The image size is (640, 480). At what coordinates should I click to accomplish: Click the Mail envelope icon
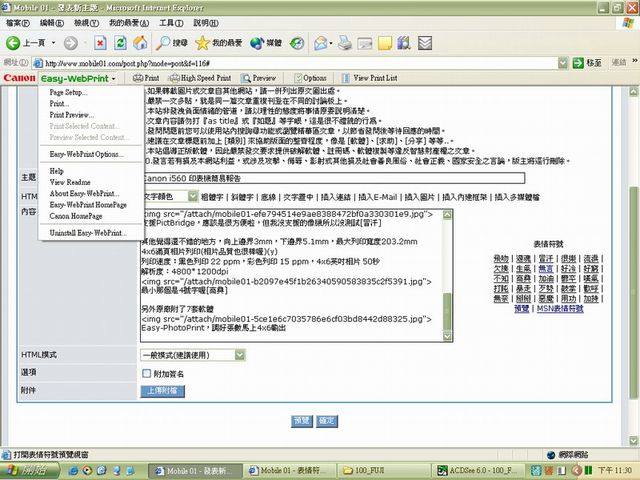pyautogui.click(x=320, y=43)
